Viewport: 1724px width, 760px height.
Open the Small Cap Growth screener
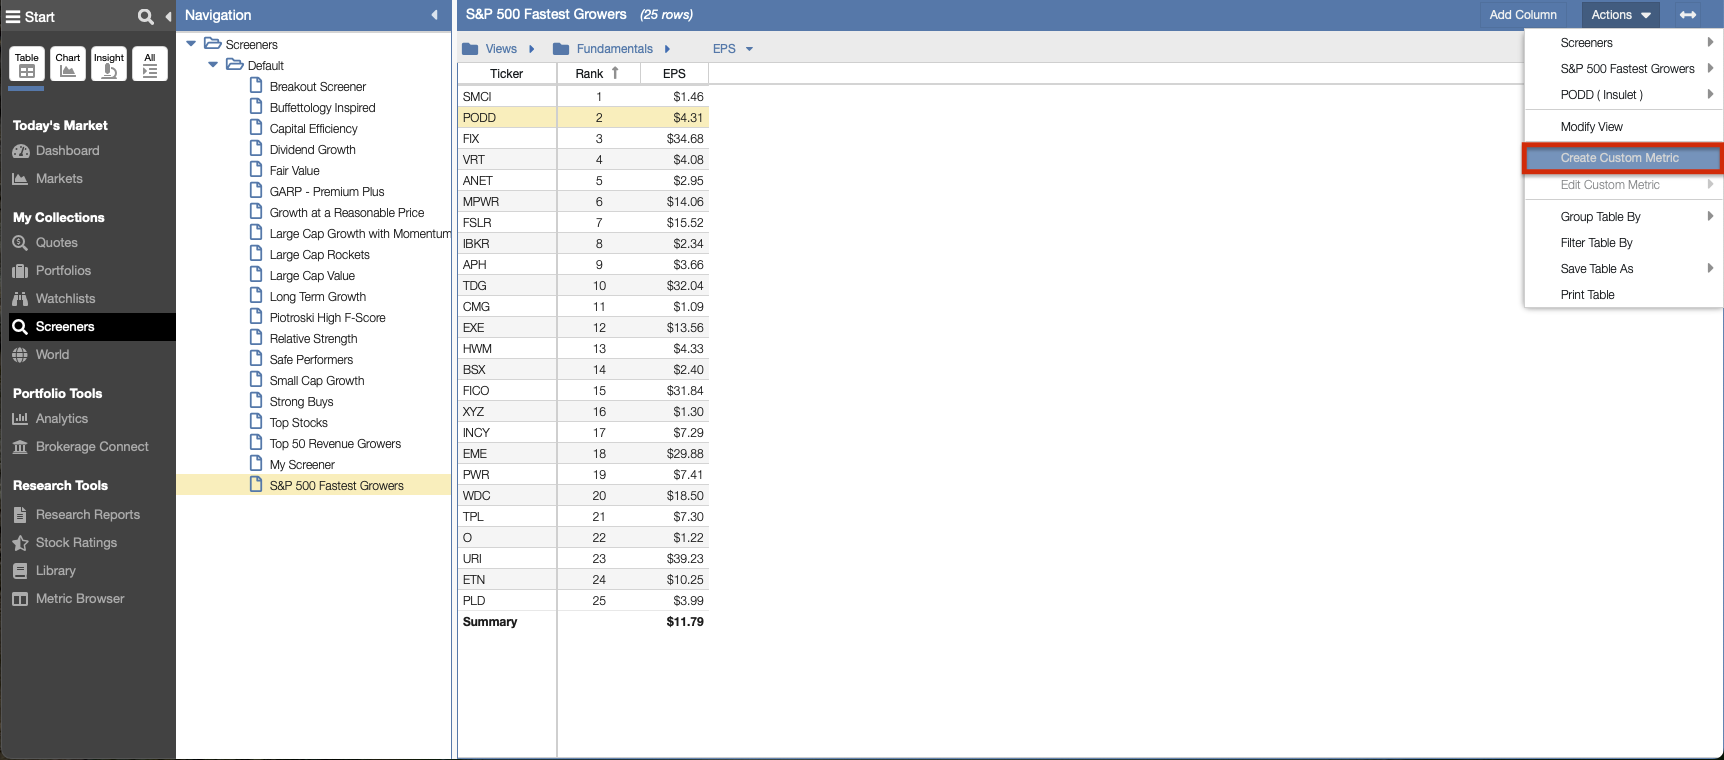pos(317,381)
